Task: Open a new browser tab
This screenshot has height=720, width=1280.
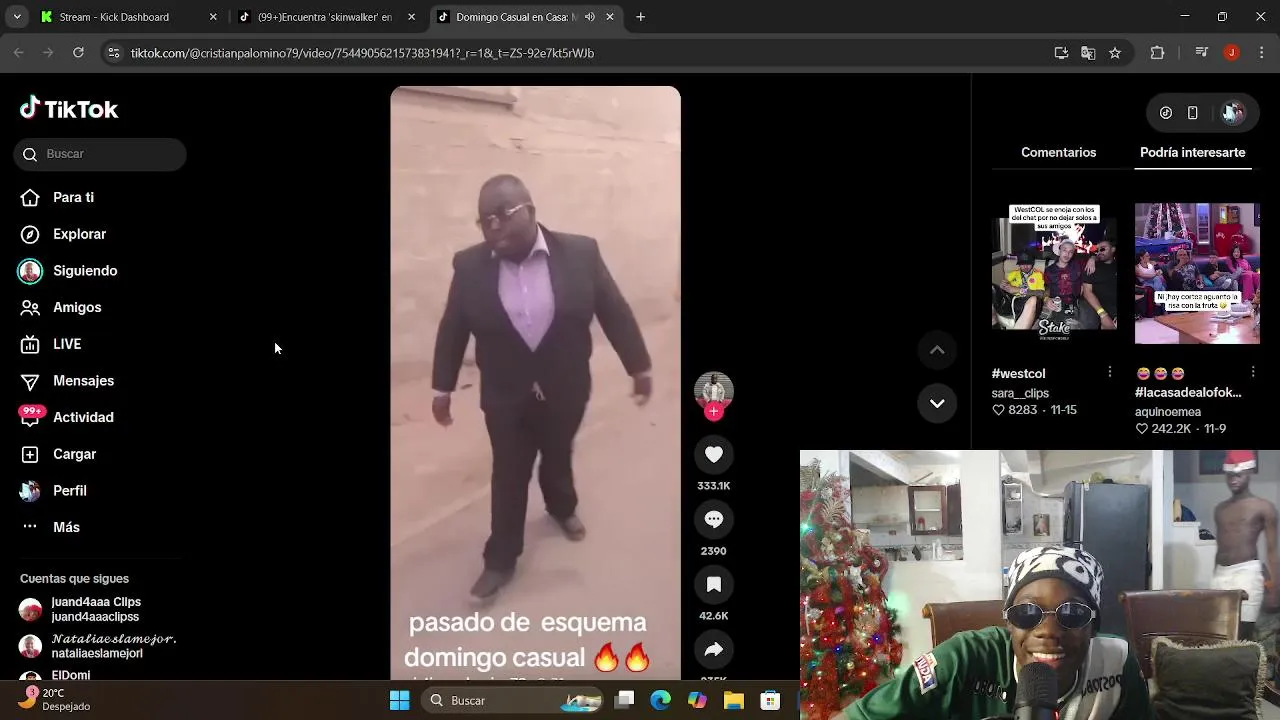Action: pyautogui.click(x=641, y=17)
